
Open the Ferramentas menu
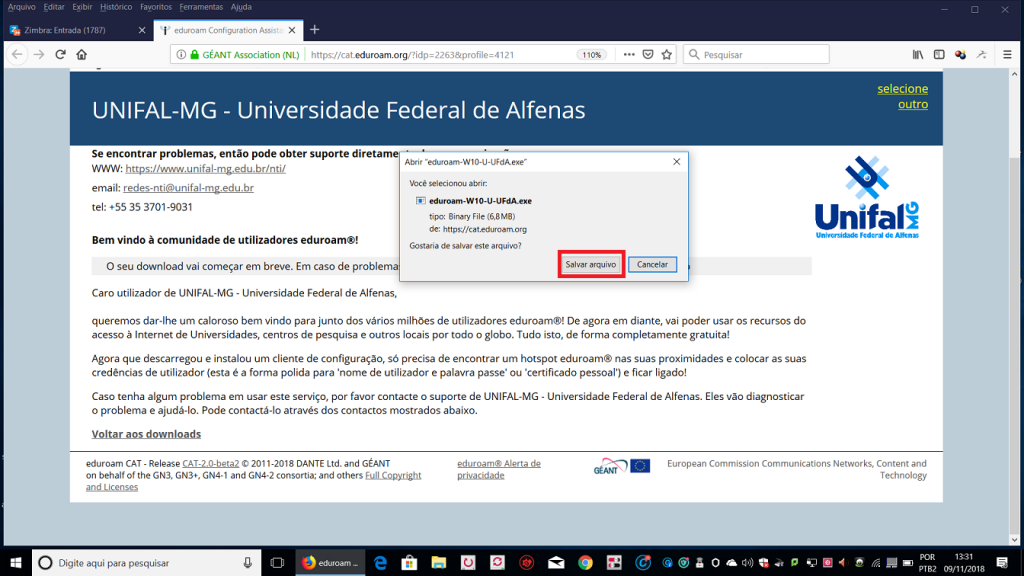point(201,7)
